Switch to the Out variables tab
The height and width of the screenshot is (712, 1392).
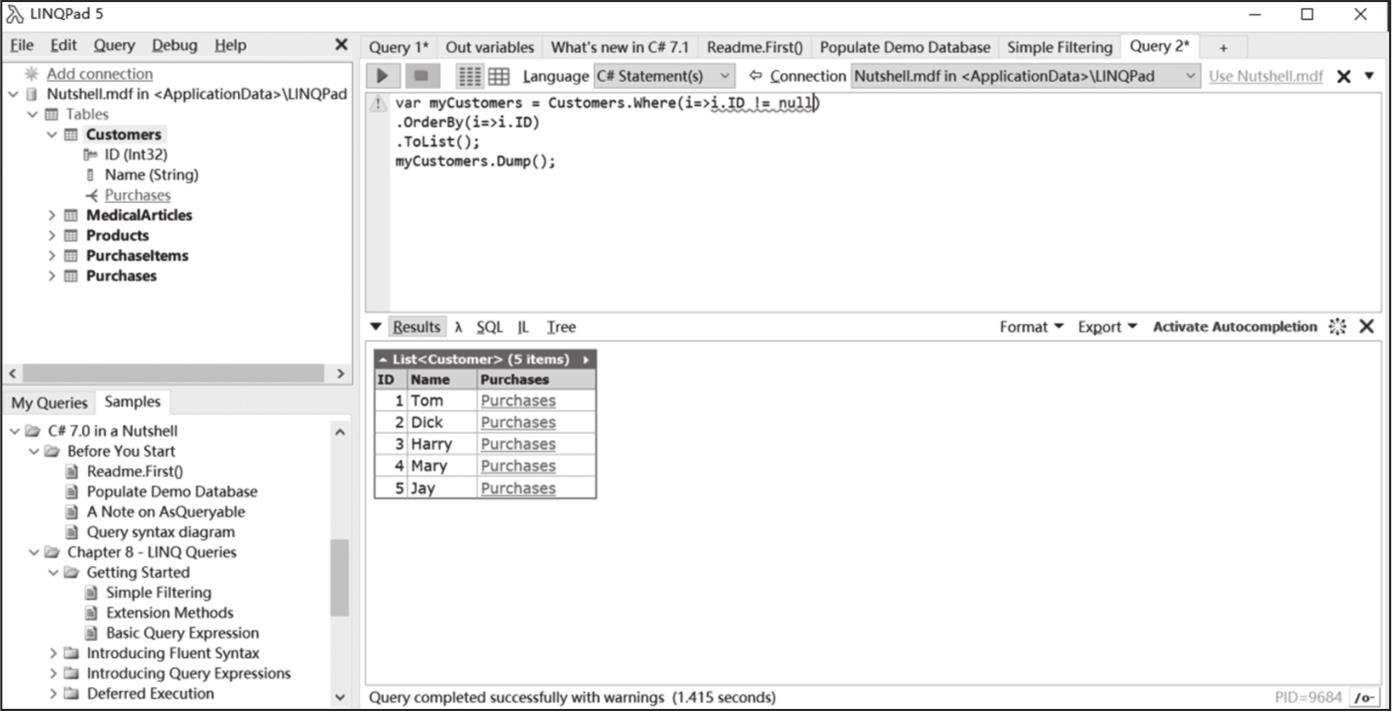coord(490,47)
